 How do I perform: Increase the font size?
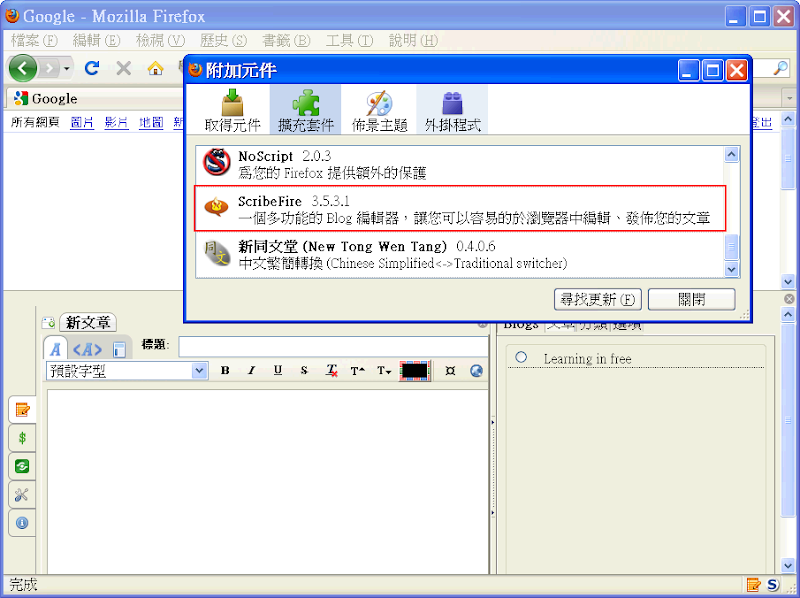pyautogui.click(x=358, y=371)
